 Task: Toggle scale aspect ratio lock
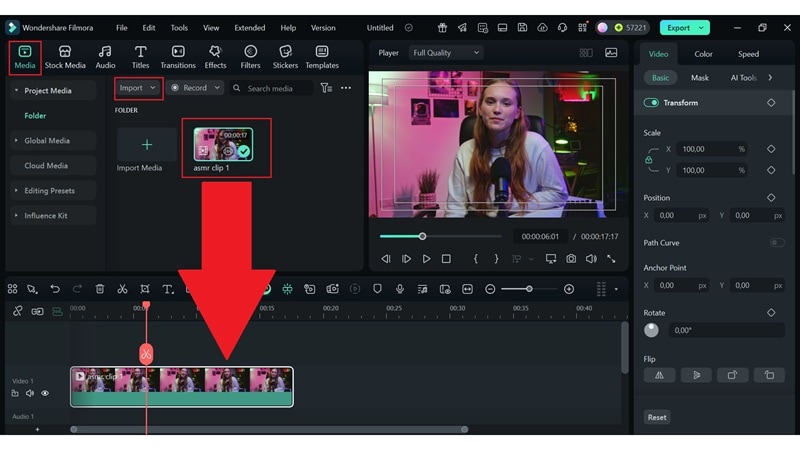pyautogui.click(x=648, y=160)
